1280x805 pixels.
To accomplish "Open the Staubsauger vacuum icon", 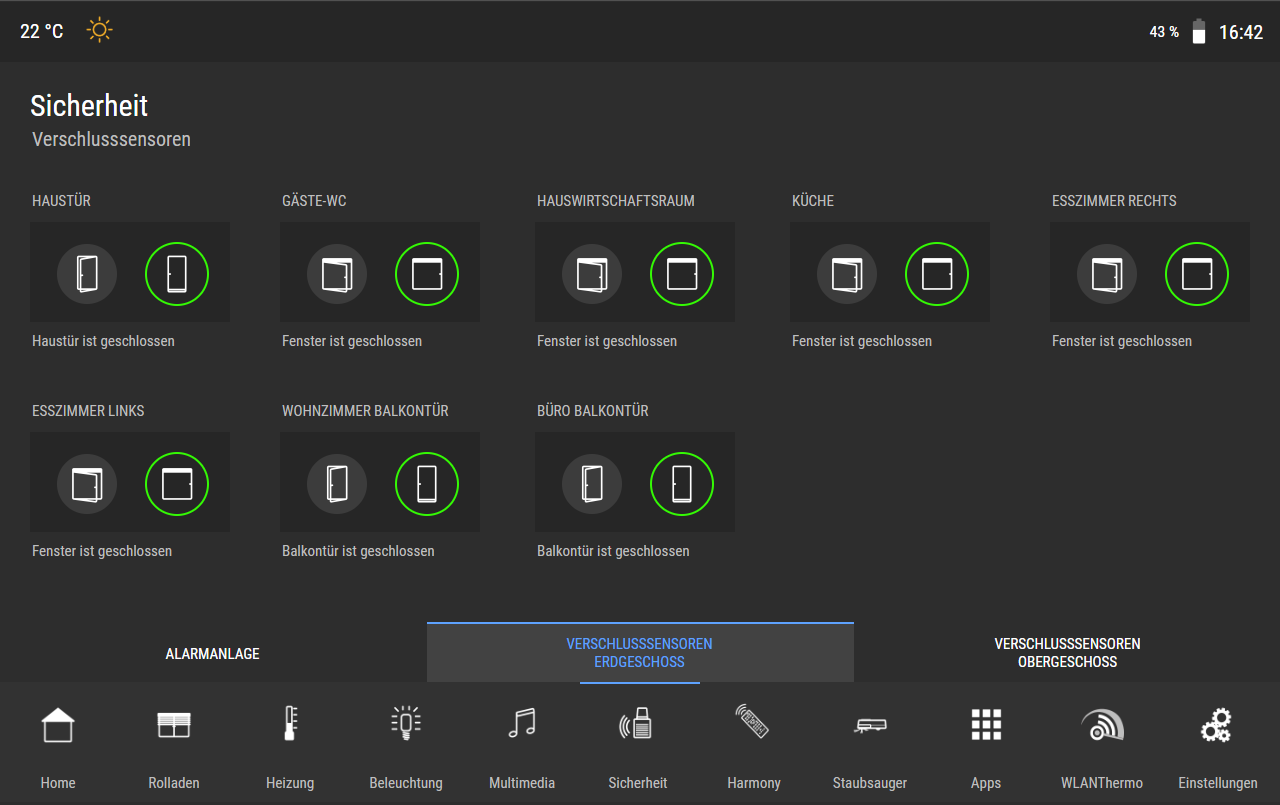I will coord(870,725).
